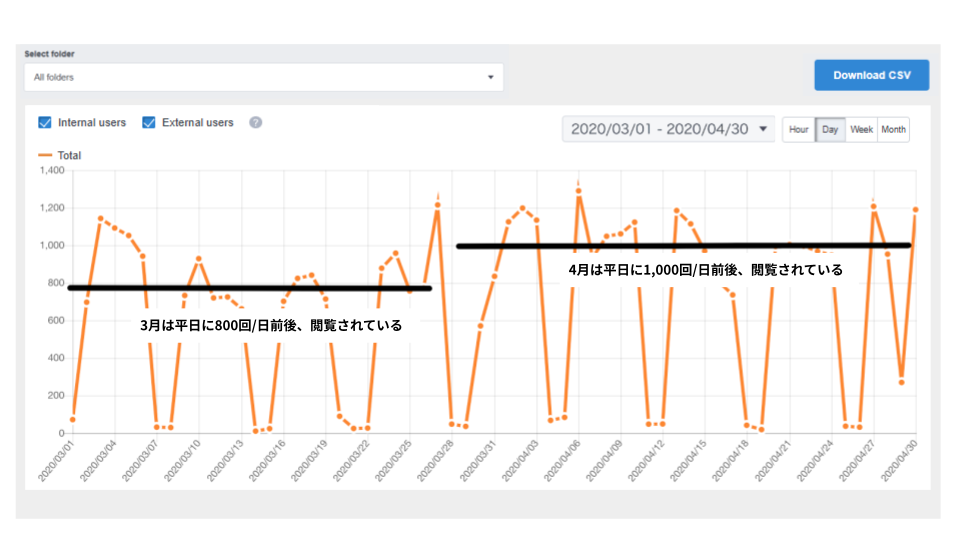
Task: Toggle the External users checkbox
Action: pyautogui.click(x=149, y=123)
